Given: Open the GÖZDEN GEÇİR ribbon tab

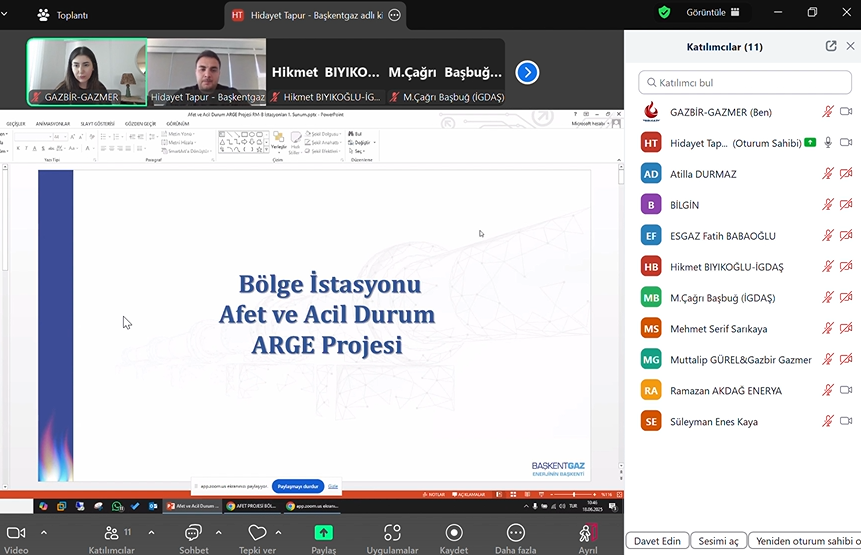Looking at the screenshot, I should [140, 124].
